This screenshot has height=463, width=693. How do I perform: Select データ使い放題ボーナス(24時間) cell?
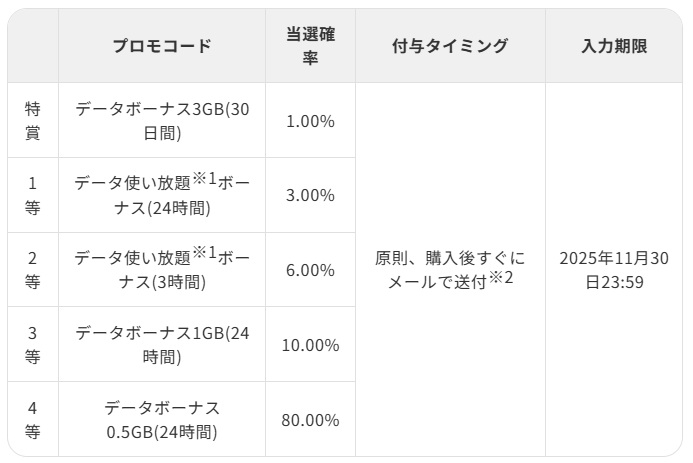(x=162, y=195)
